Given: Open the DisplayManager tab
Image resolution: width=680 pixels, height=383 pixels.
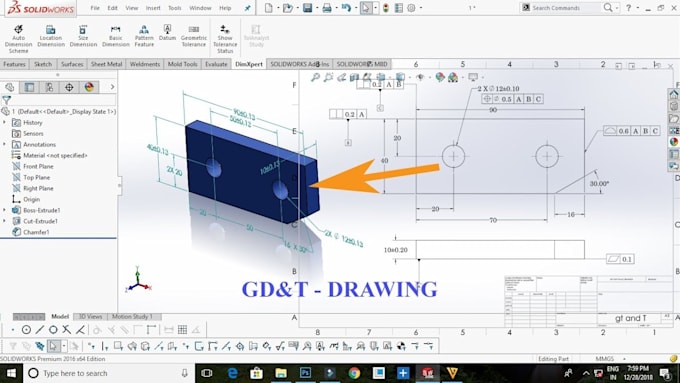Looking at the screenshot, I should 89,87.
